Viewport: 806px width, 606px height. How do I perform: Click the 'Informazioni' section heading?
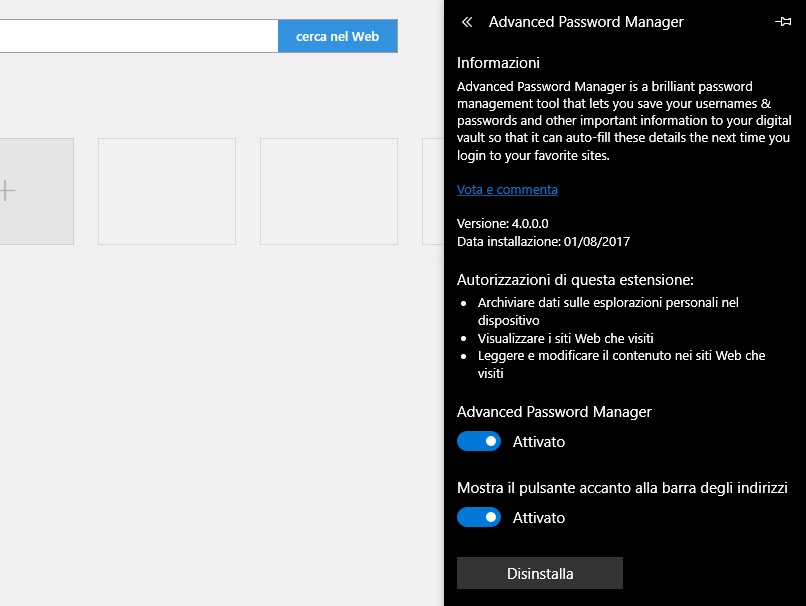click(498, 63)
